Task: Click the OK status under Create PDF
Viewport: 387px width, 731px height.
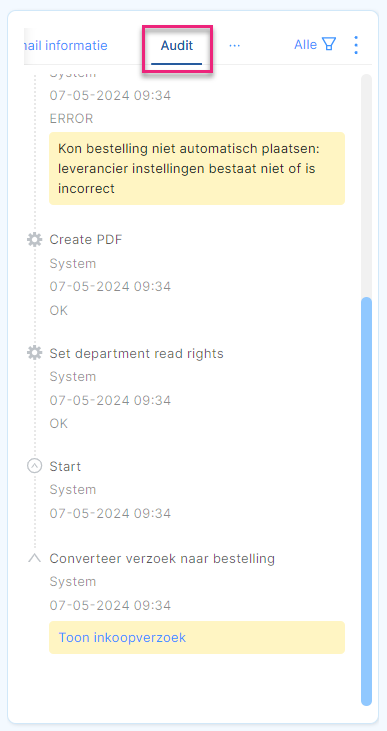Action: (59, 310)
